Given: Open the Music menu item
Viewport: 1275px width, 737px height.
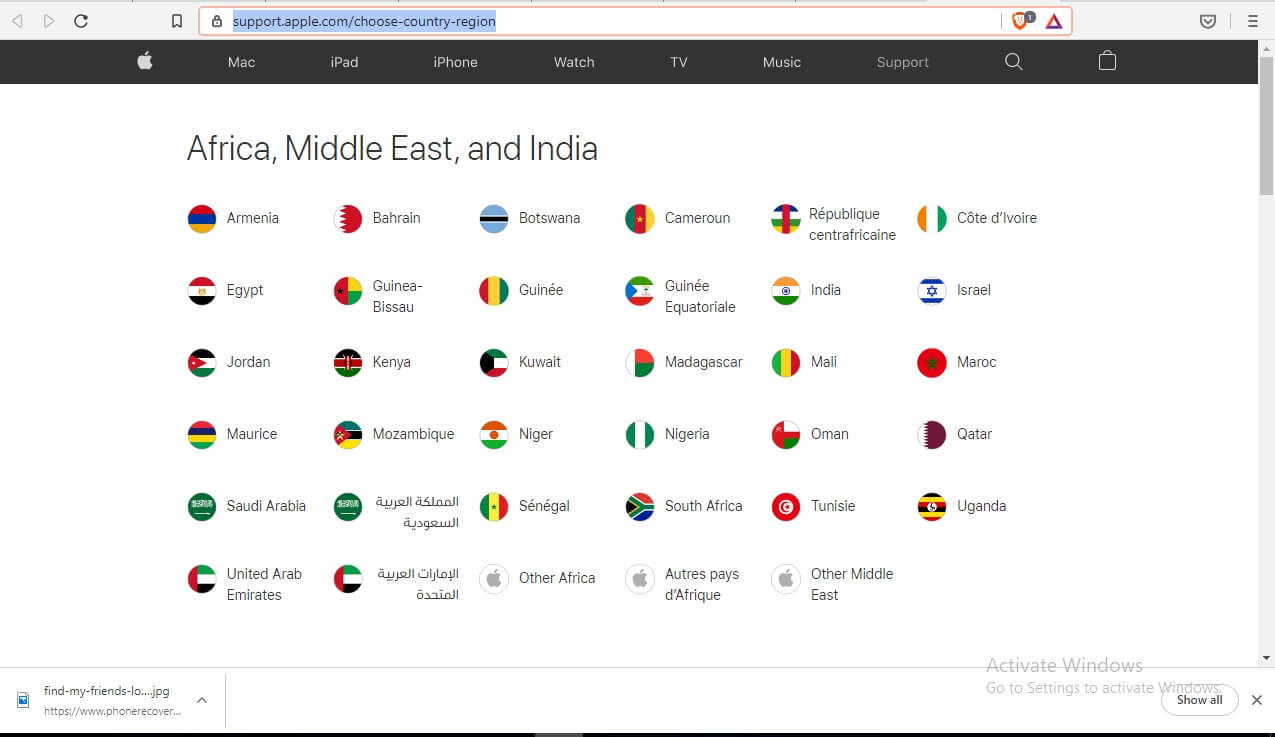Looking at the screenshot, I should click(781, 62).
